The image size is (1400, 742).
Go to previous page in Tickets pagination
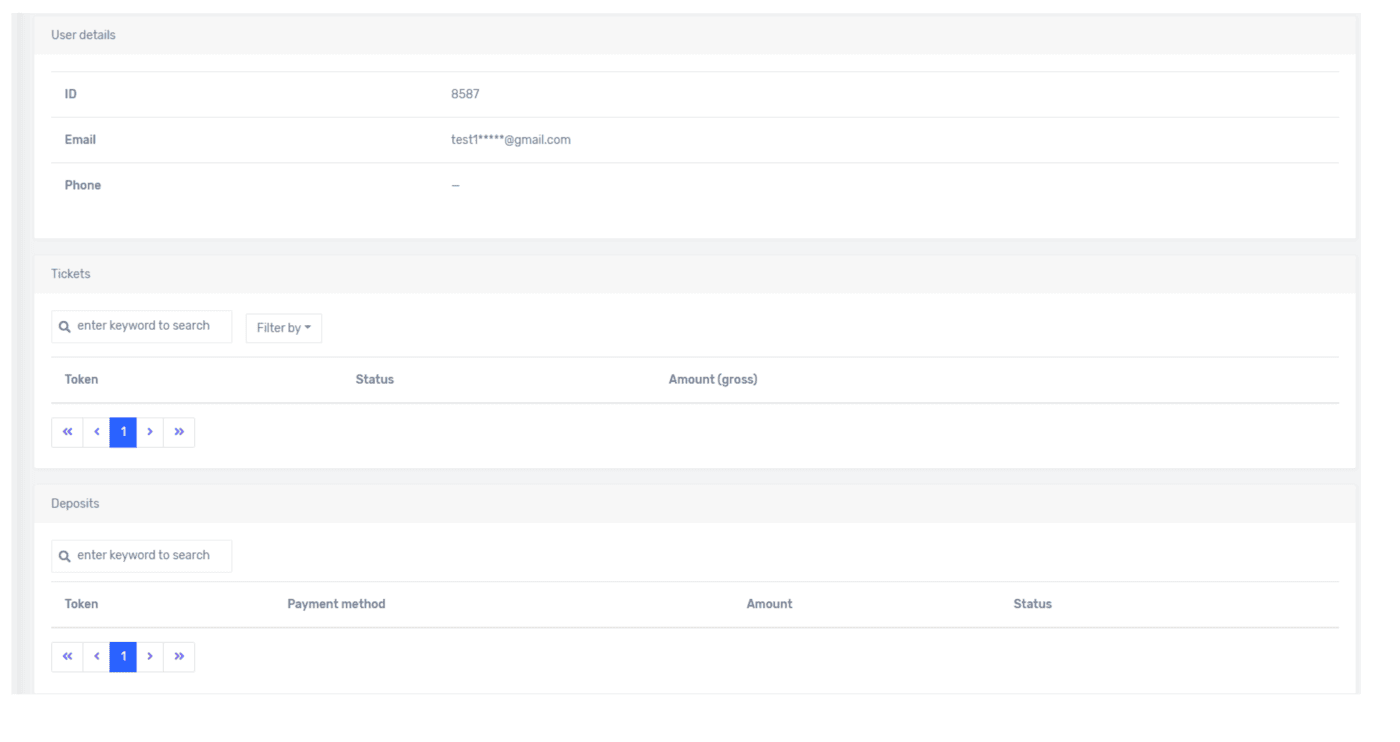(x=97, y=432)
